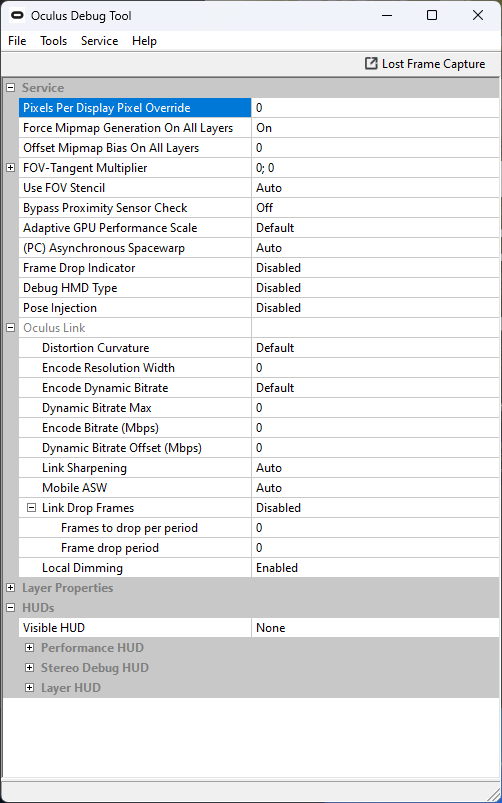Screen dimensions: 502x803
Task: Select the Use FOV Stencil label
Action: 64,188
